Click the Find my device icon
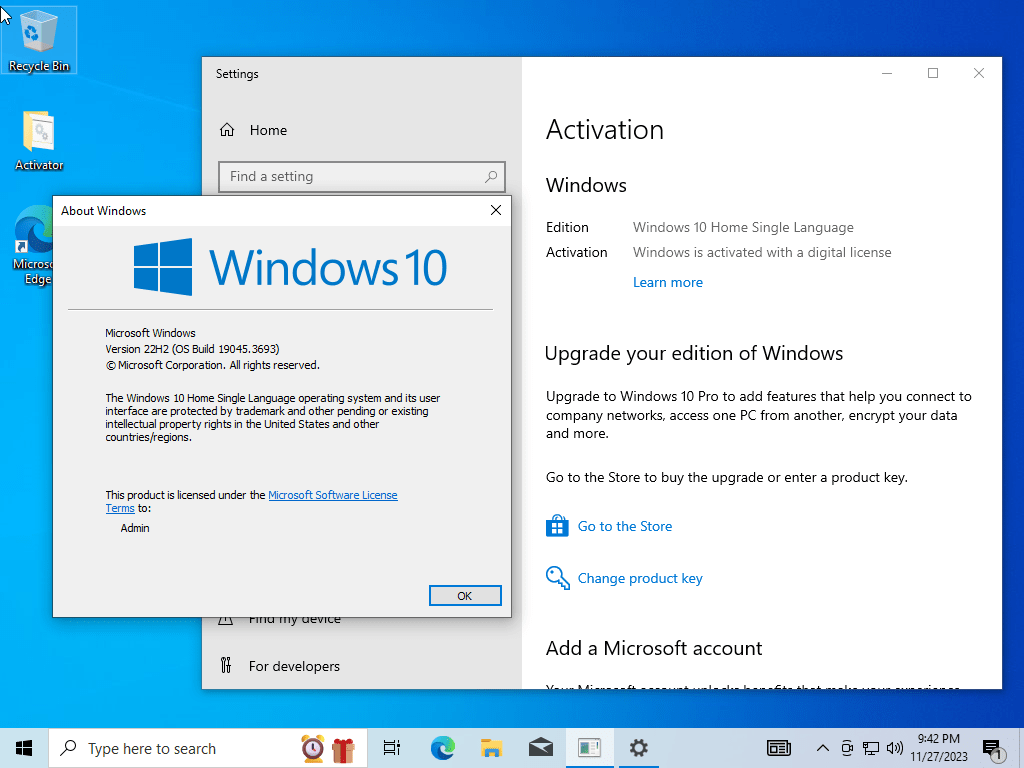Viewport: 1024px width, 768px height. [x=225, y=618]
